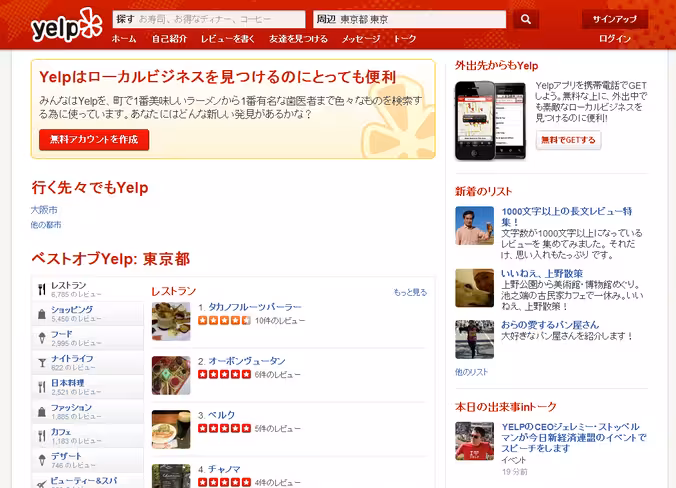Click the 6件のレビュー count text

pyautogui.click(x=278, y=375)
